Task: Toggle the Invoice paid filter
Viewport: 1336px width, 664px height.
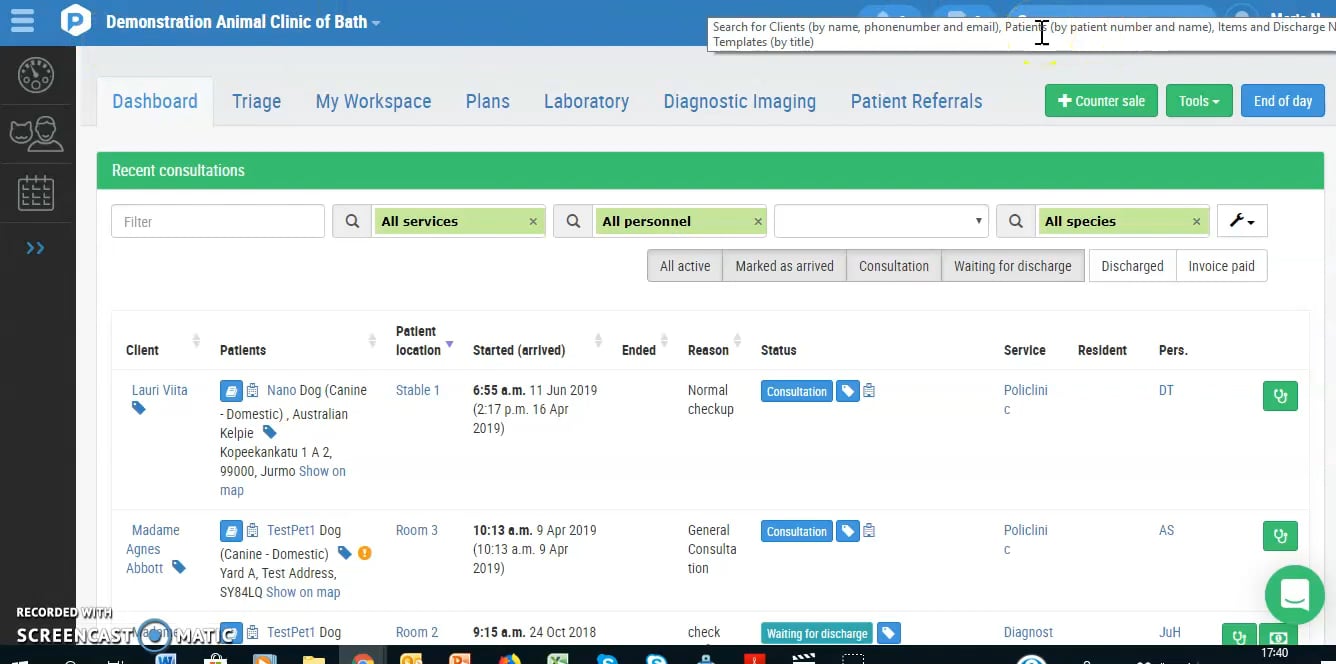Action: (x=1221, y=266)
